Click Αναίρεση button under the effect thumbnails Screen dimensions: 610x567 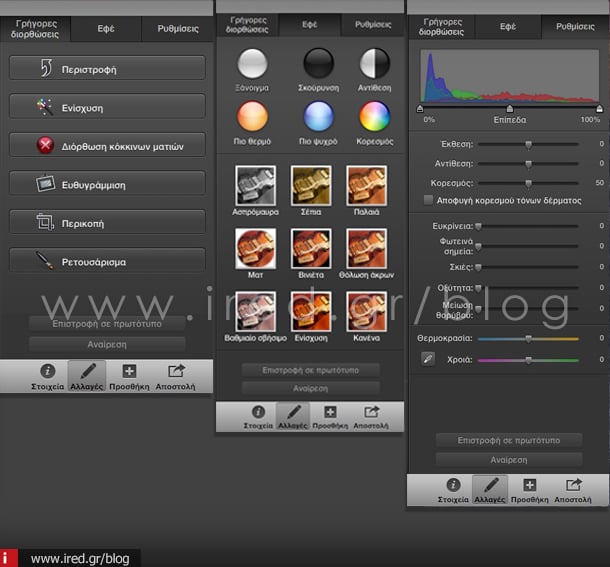pyautogui.click(x=310, y=388)
